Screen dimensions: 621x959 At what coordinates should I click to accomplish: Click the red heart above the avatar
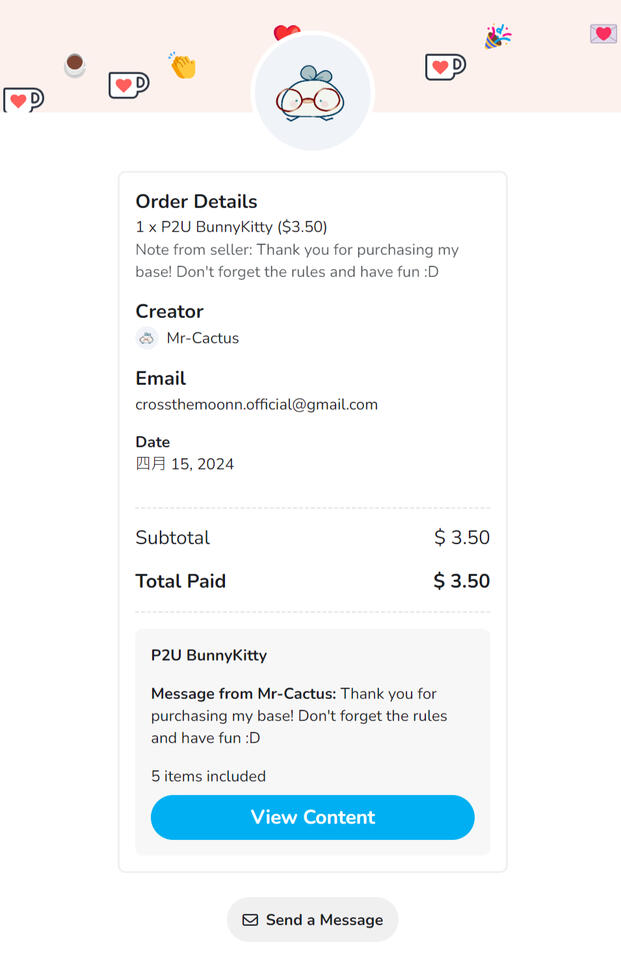(x=287, y=33)
